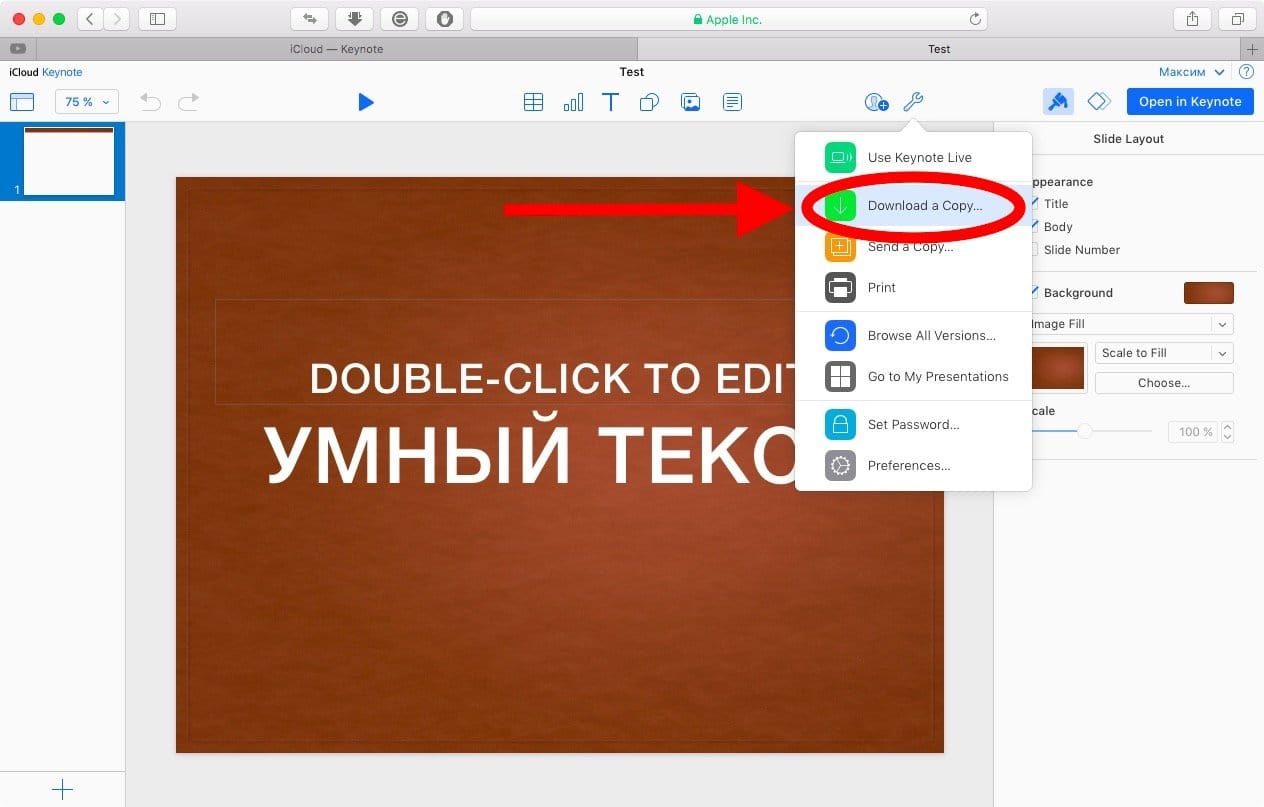Viewport: 1264px width, 807px height.
Task: Select Print from the menu
Action: pyautogui.click(x=913, y=288)
